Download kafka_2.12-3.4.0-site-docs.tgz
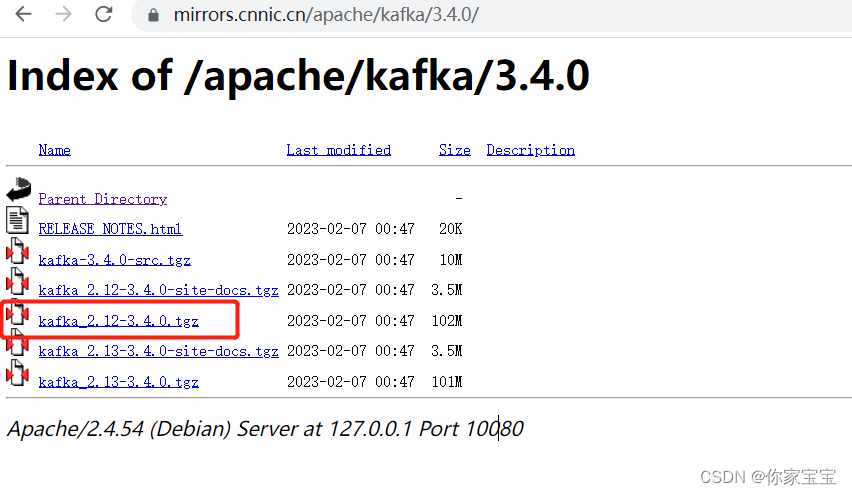Screen dimensions: 852x495 (x=159, y=290)
